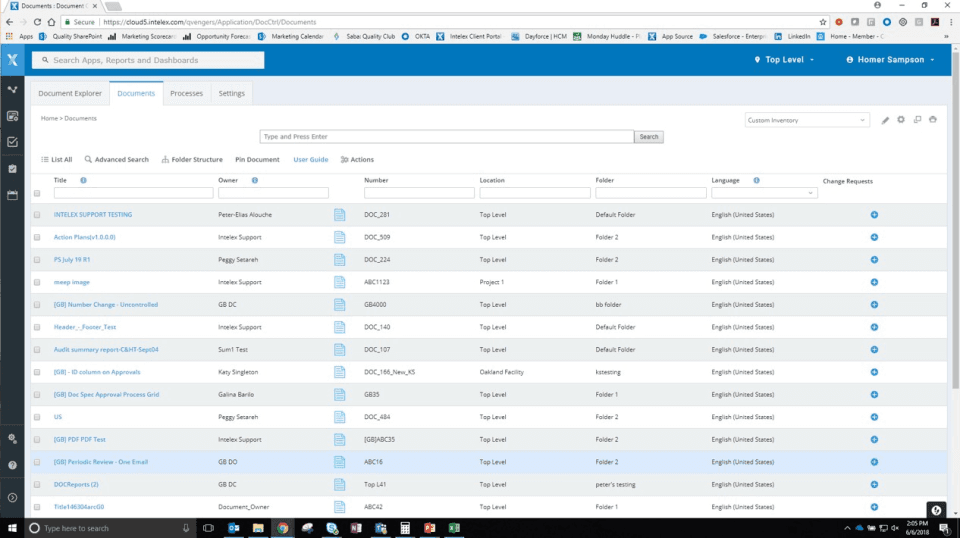Click the sidebar workflow graph icon

click(12, 89)
